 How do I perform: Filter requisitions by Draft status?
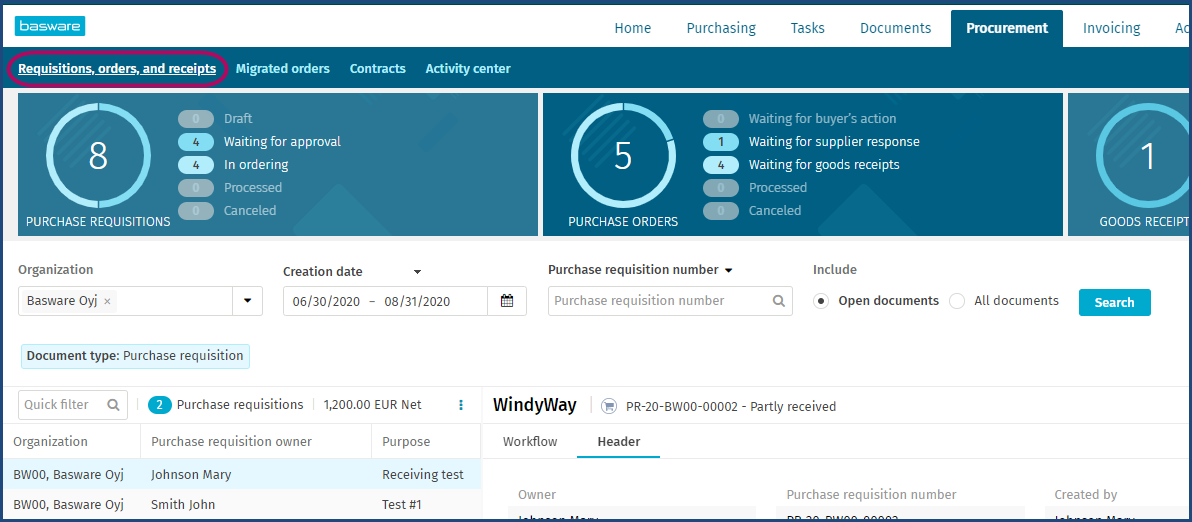215,119
